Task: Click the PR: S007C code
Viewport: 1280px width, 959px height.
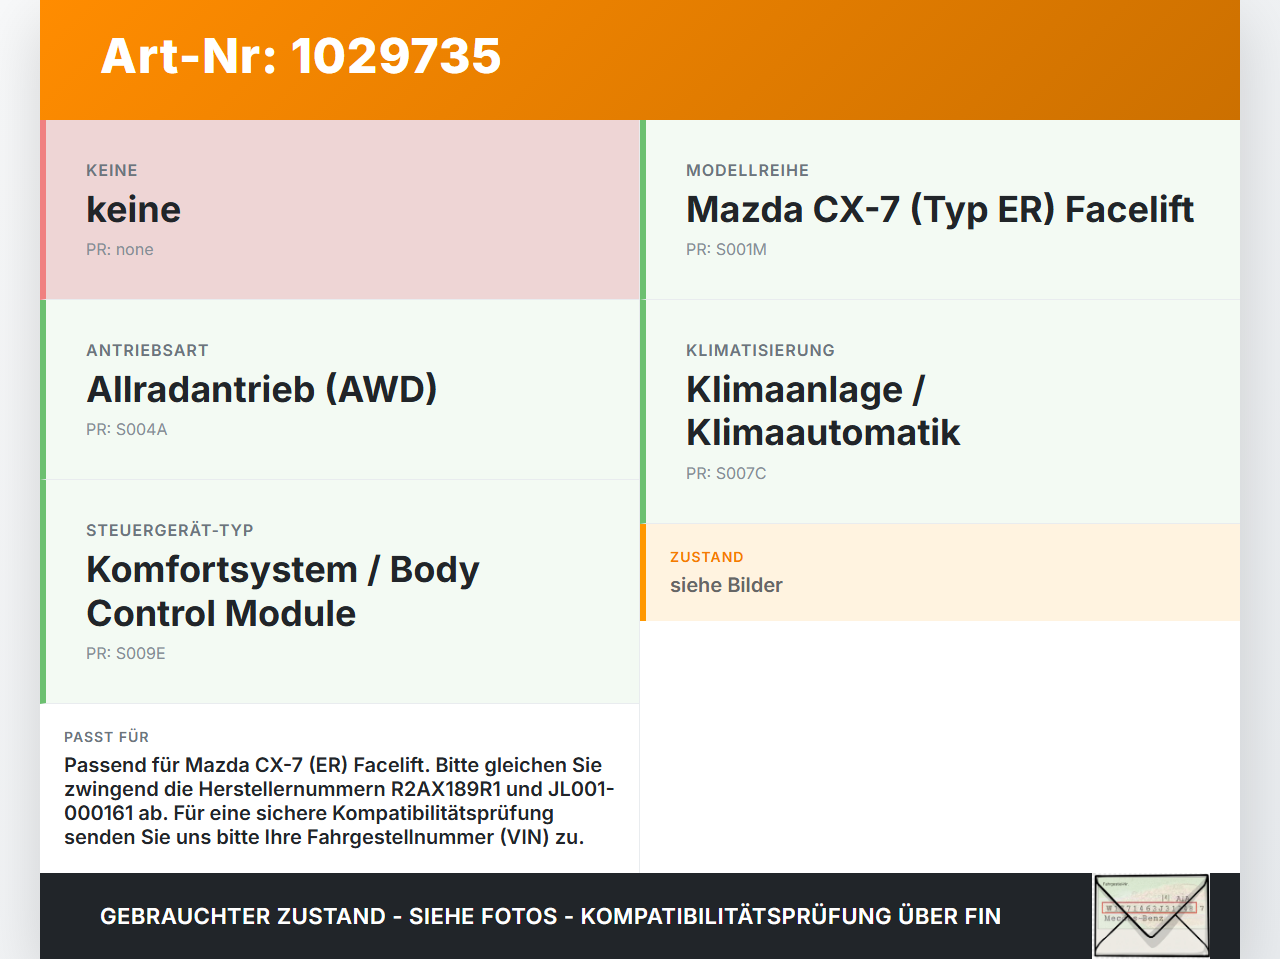Action: pos(726,474)
